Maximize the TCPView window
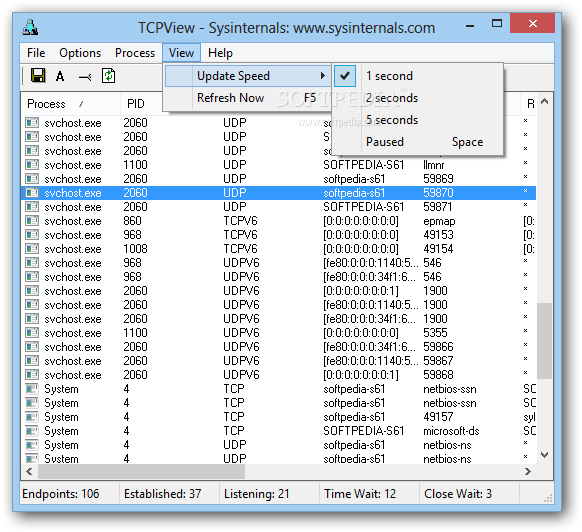The width and height of the screenshot is (582, 532). click(497, 24)
